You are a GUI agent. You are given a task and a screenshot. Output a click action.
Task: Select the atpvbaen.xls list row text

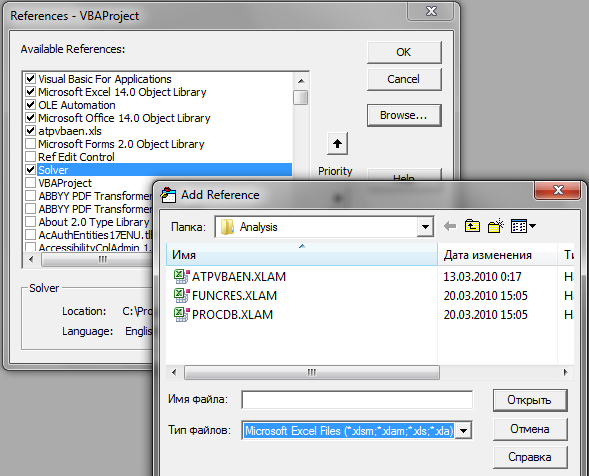click(x=70, y=131)
